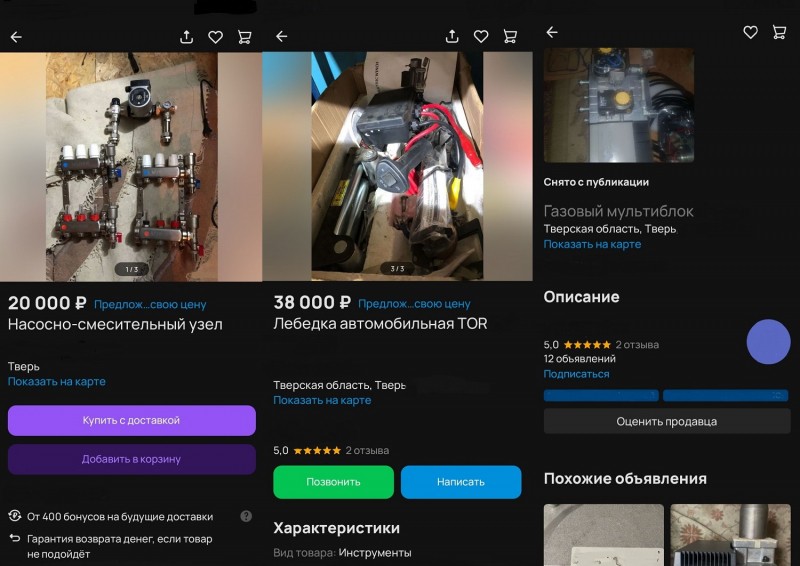The height and width of the screenshot is (566, 800).
Task: Open cart icon on Лебедка listing
Action: pos(510,36)
